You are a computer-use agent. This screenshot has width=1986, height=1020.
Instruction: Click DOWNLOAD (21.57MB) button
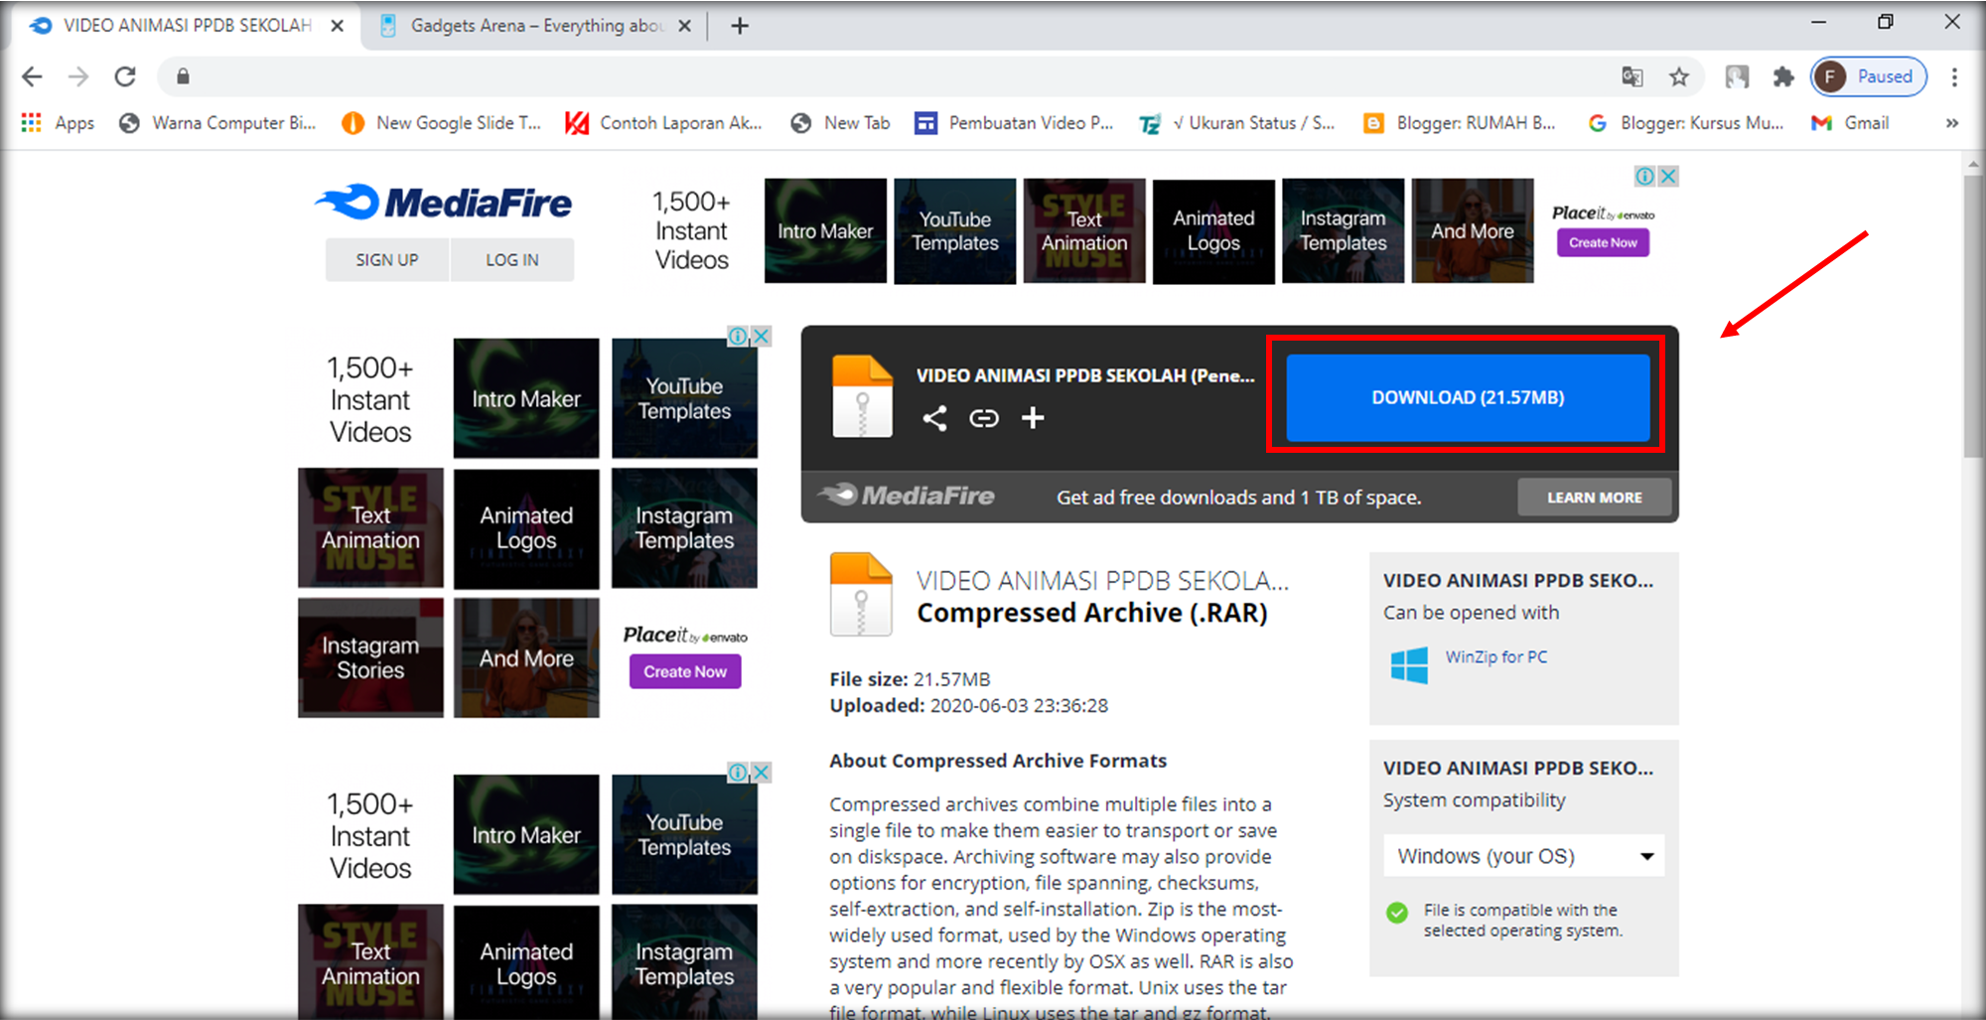pyautogui.click(x=1467, y=397)
